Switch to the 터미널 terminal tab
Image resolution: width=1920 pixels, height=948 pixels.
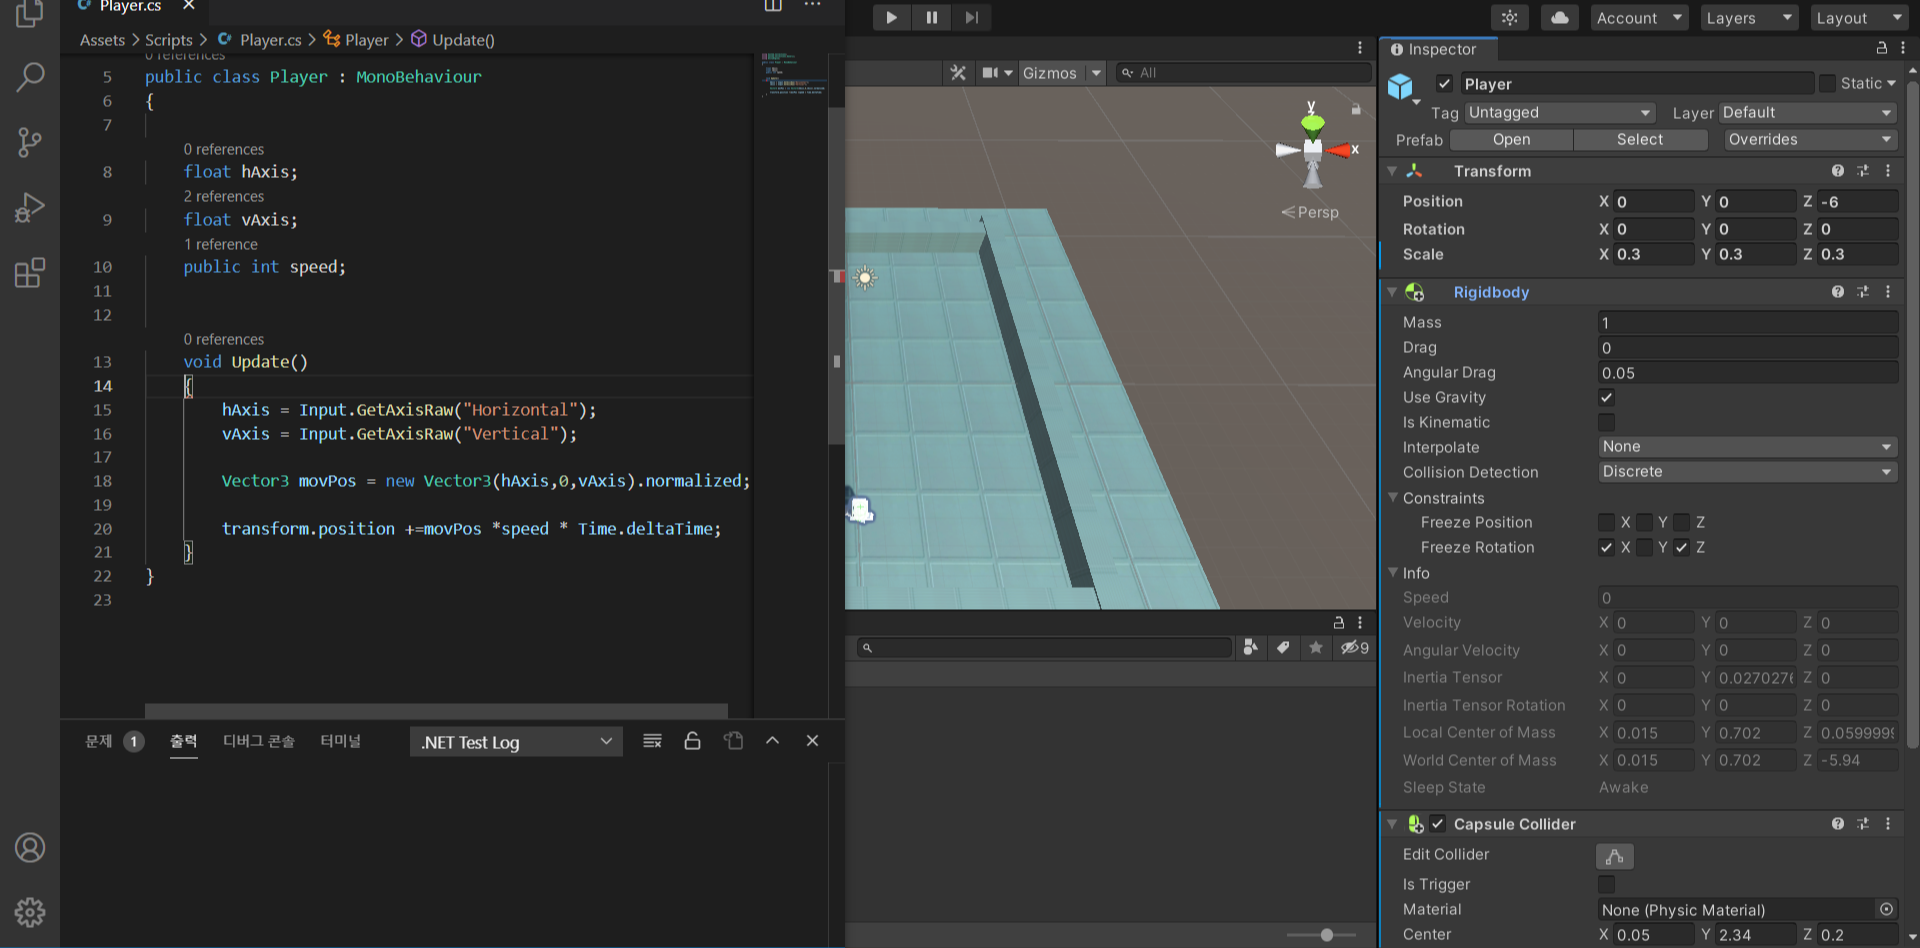(340, 741)
